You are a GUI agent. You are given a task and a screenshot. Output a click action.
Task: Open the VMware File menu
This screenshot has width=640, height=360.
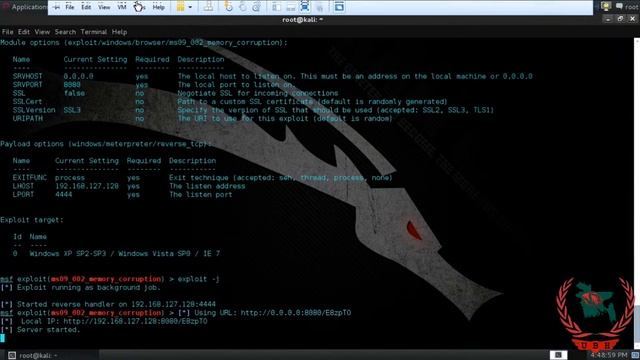point(70,7)
